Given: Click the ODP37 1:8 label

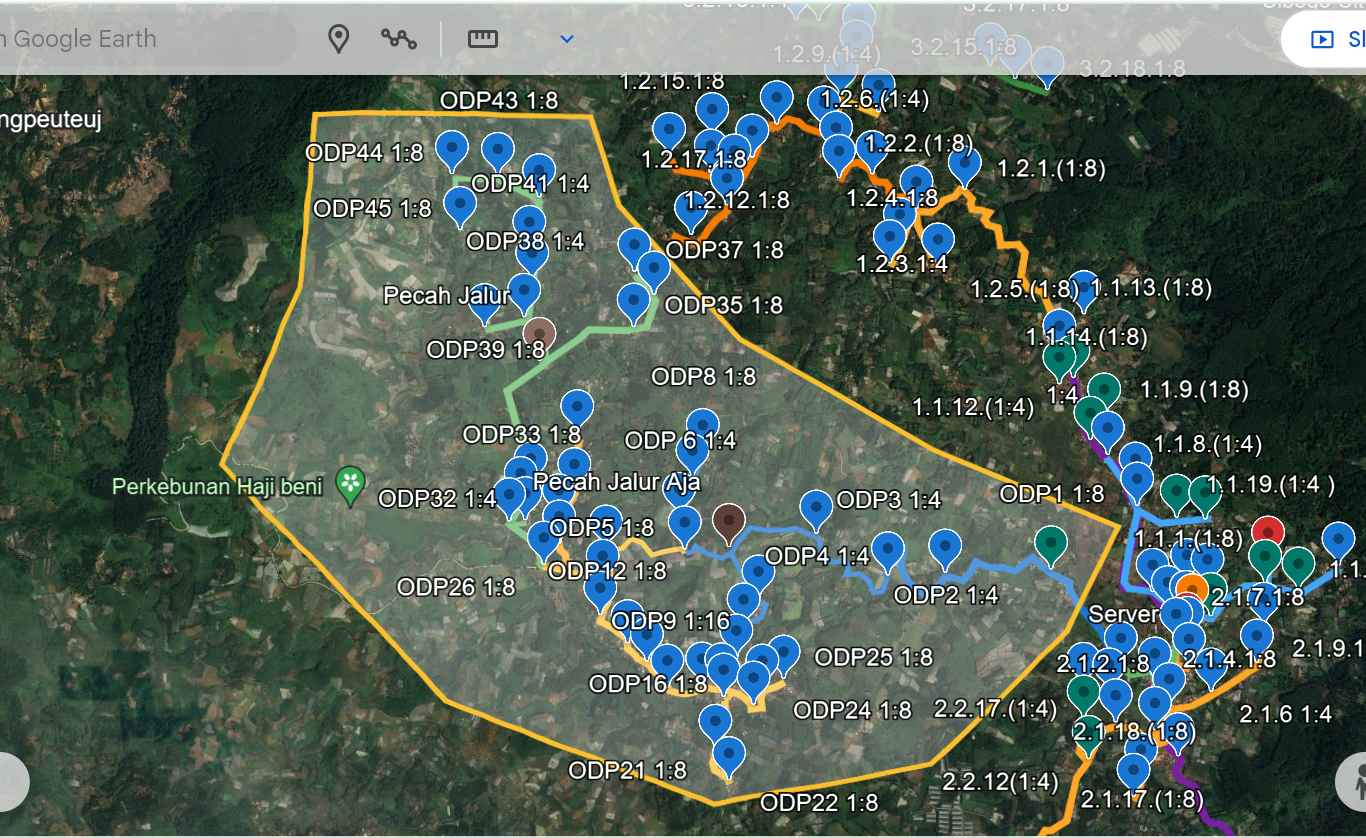Looking at the screenshot, I should (x=724, y=250).
